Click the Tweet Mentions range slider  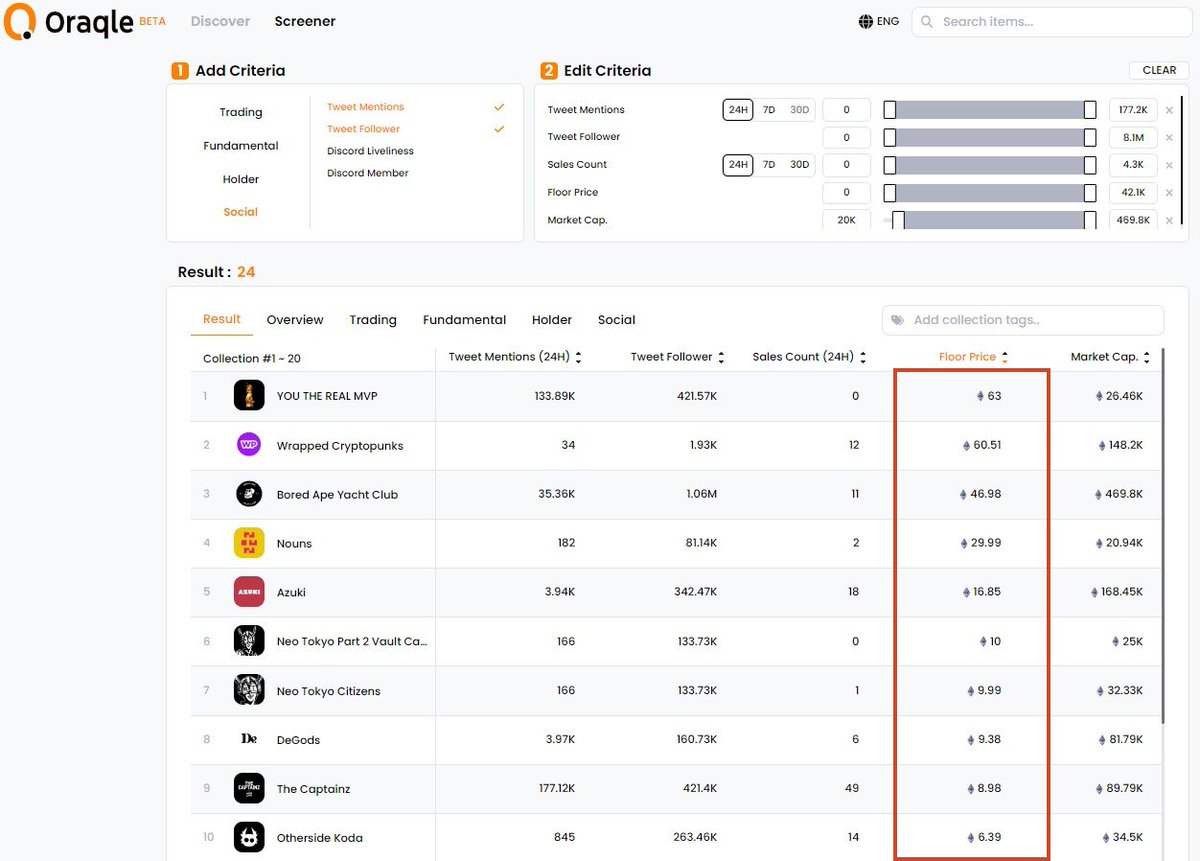pyautogui.click(x=990, y=110)
